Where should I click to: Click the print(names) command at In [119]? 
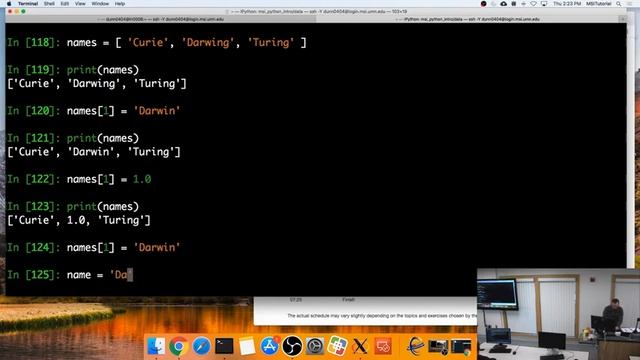coord(102,70)
